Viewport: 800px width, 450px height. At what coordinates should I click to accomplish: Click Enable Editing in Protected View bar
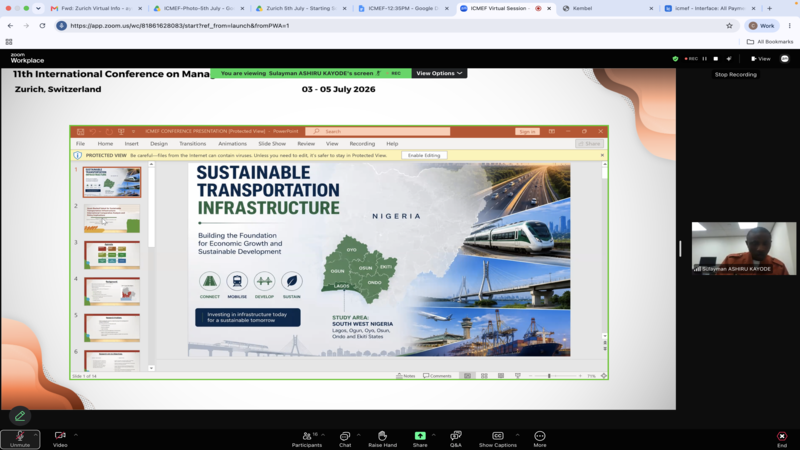(x=424, y=155)
